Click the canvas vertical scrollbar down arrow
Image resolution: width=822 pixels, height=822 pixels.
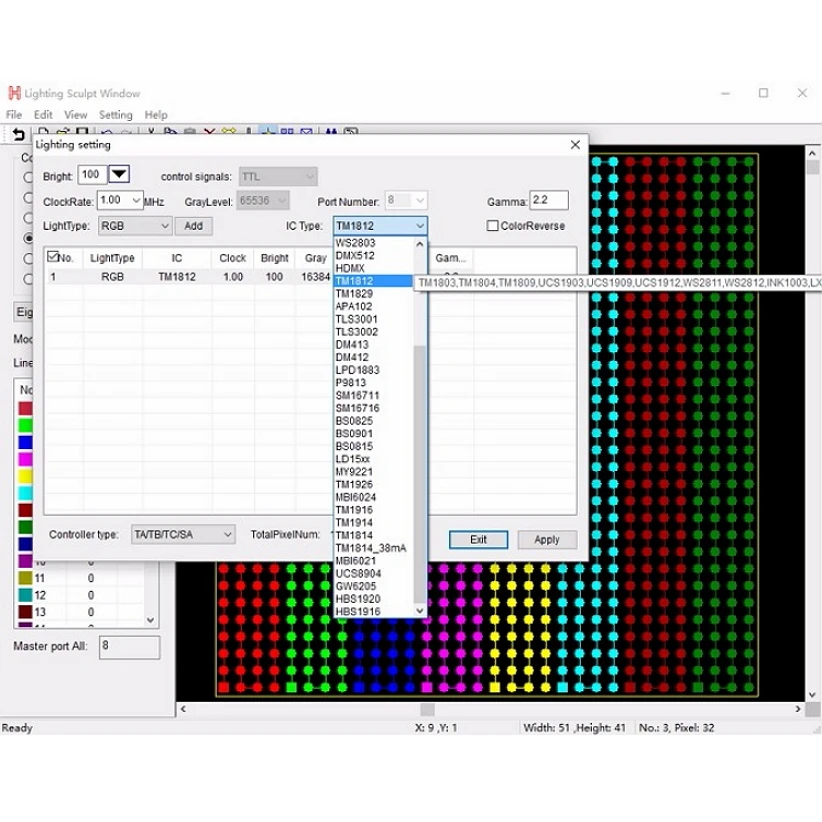[x=812, y=695]
